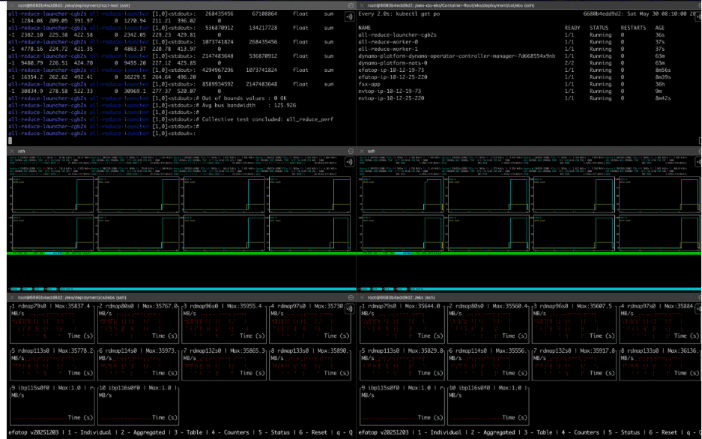The image size is (702, 439).
Task: Click the bell icon in the left efatop pane
Action: (349, 309)
